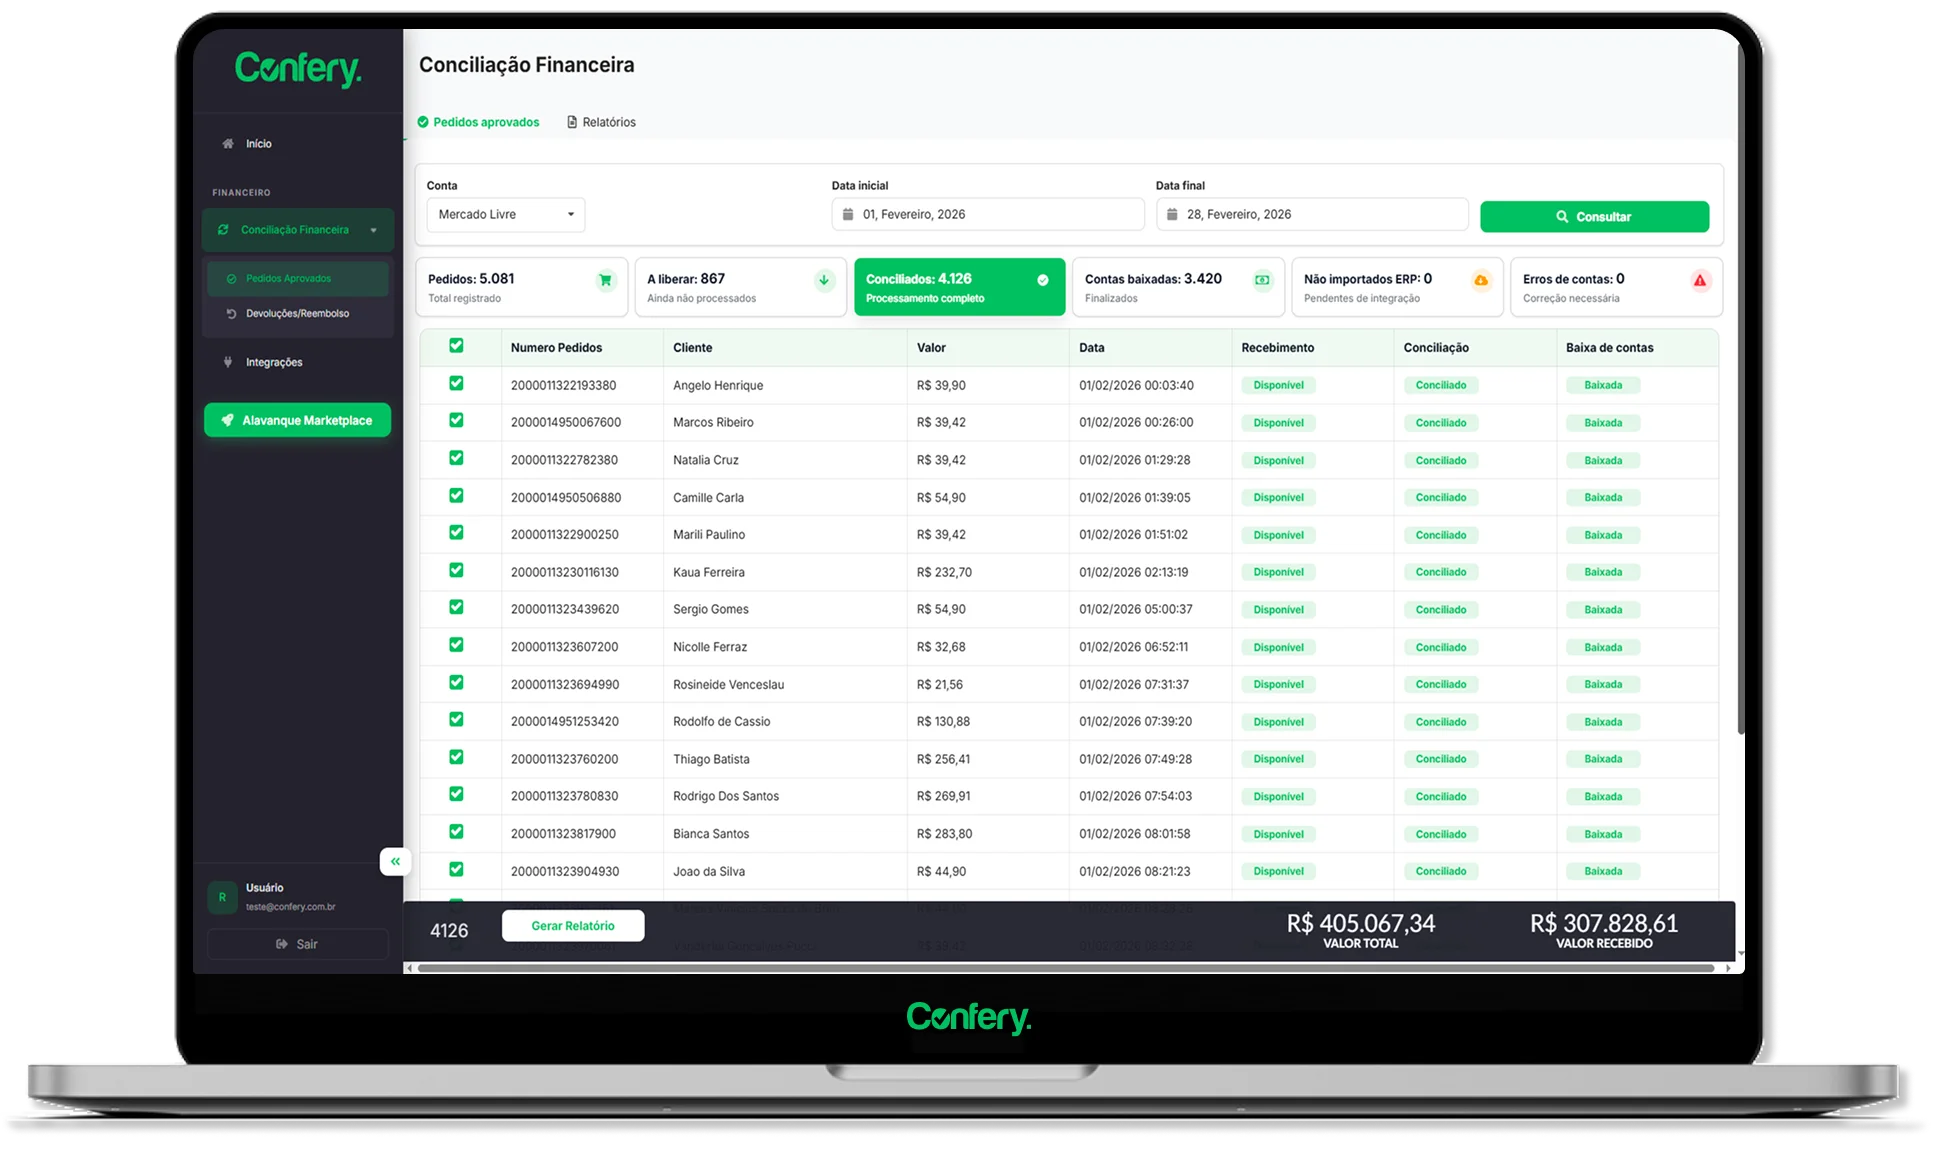Screen dimensions: 1936x1154
Task: Click Gerar Relatório at the bottom bar
Action: coord(572,925)
